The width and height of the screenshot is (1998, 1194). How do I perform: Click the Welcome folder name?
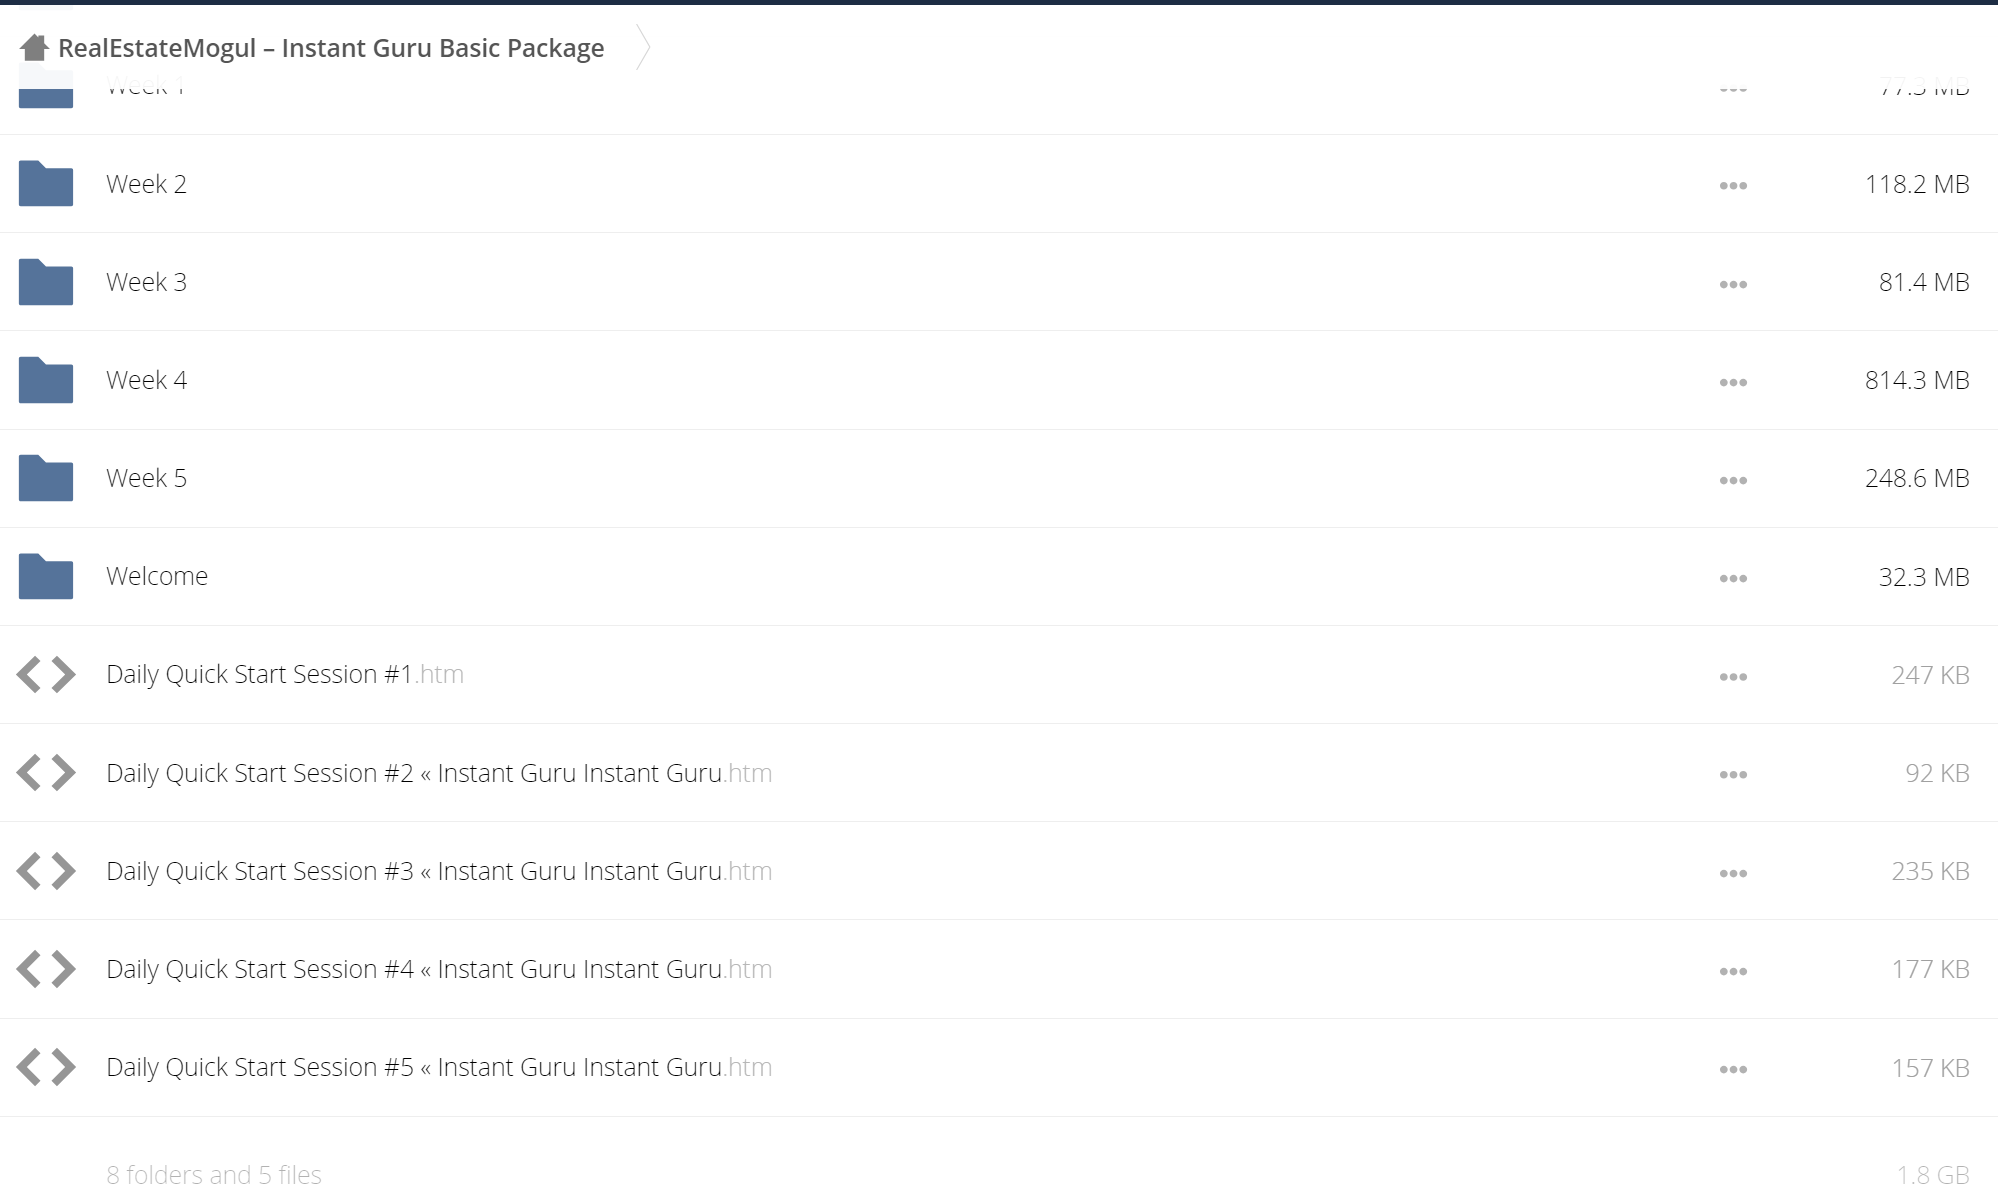[x=157, y=576]
